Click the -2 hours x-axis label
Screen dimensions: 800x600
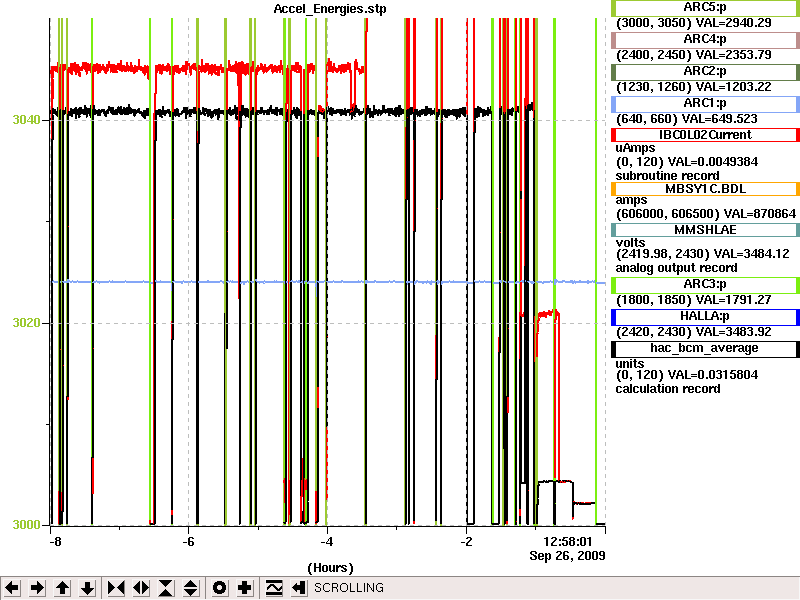coord(466,541)
